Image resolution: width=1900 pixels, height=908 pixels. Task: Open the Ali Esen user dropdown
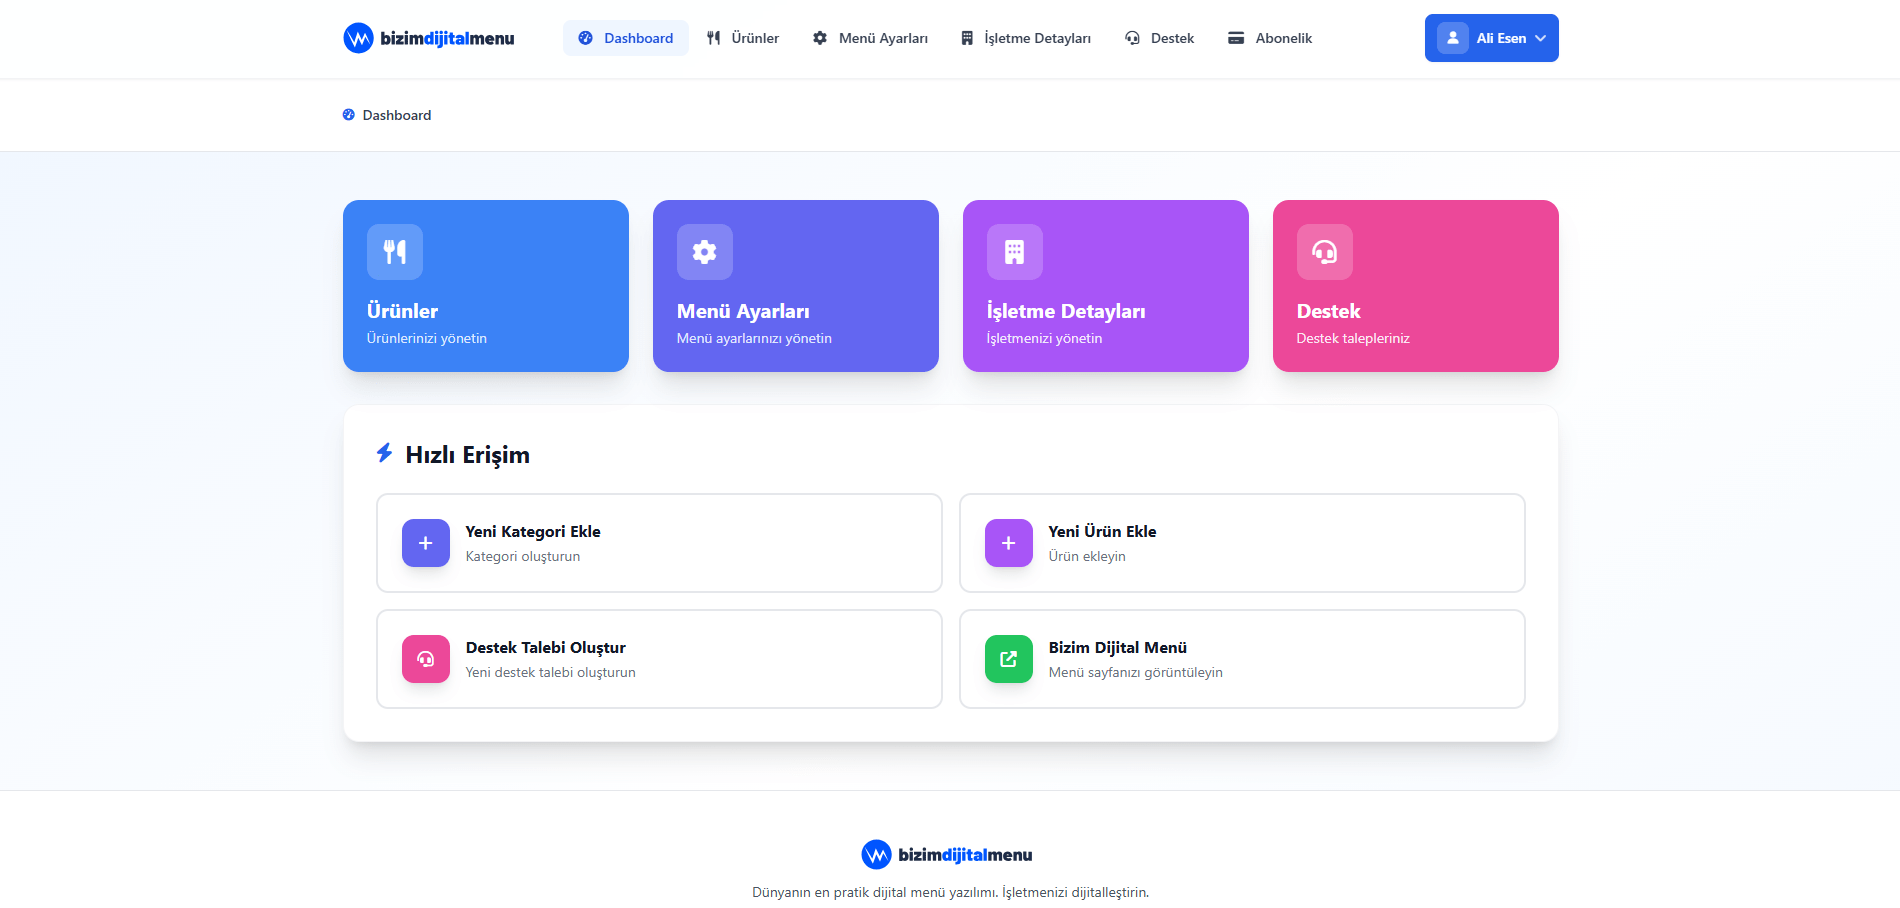[x=1490, y=38]
